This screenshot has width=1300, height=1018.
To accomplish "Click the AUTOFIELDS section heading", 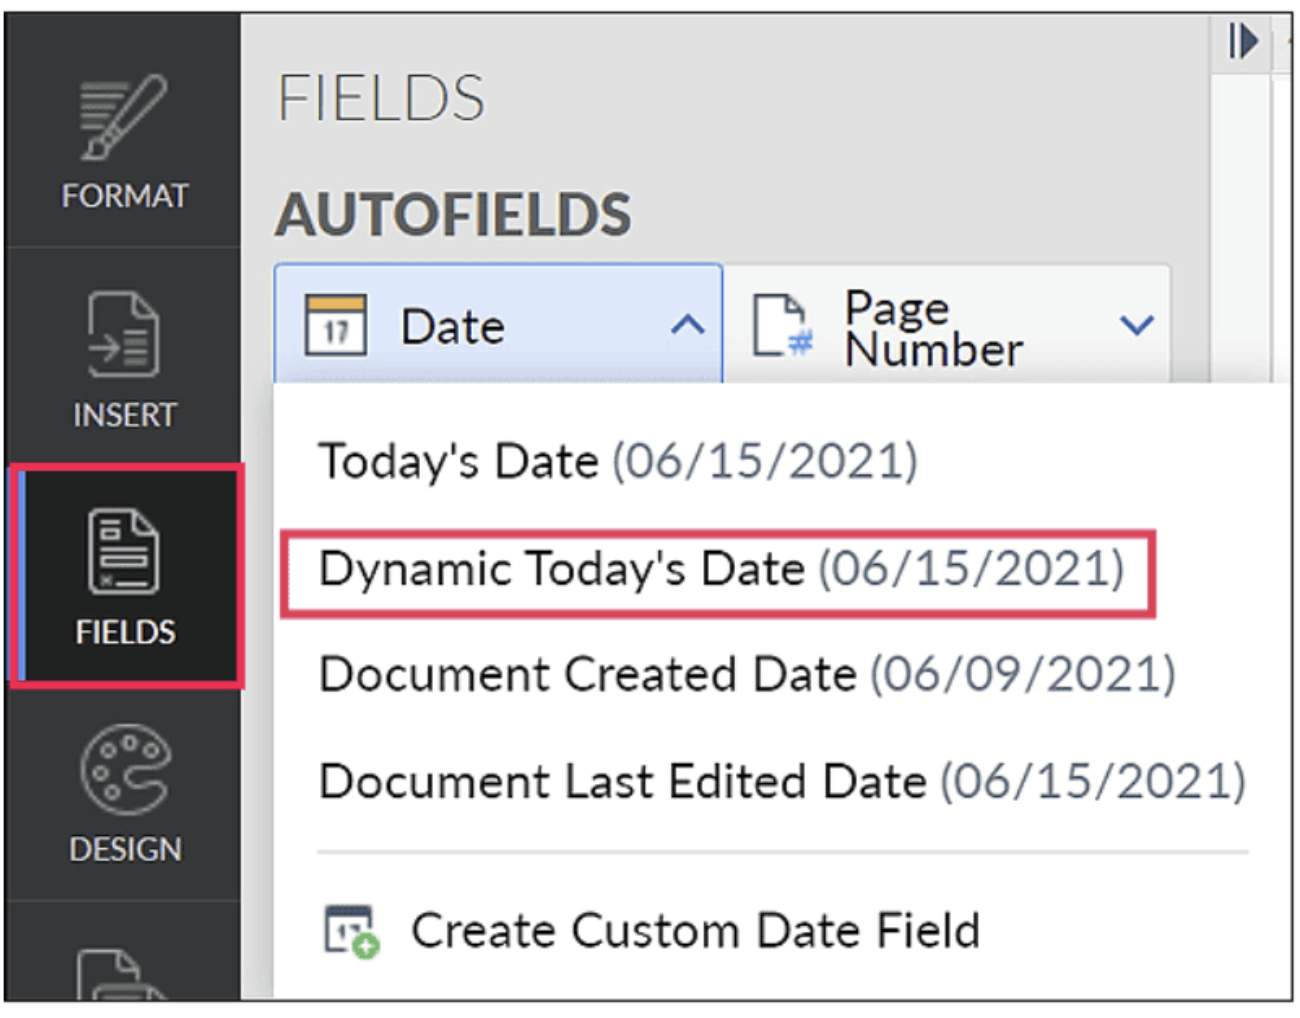I will click(453, 214).
